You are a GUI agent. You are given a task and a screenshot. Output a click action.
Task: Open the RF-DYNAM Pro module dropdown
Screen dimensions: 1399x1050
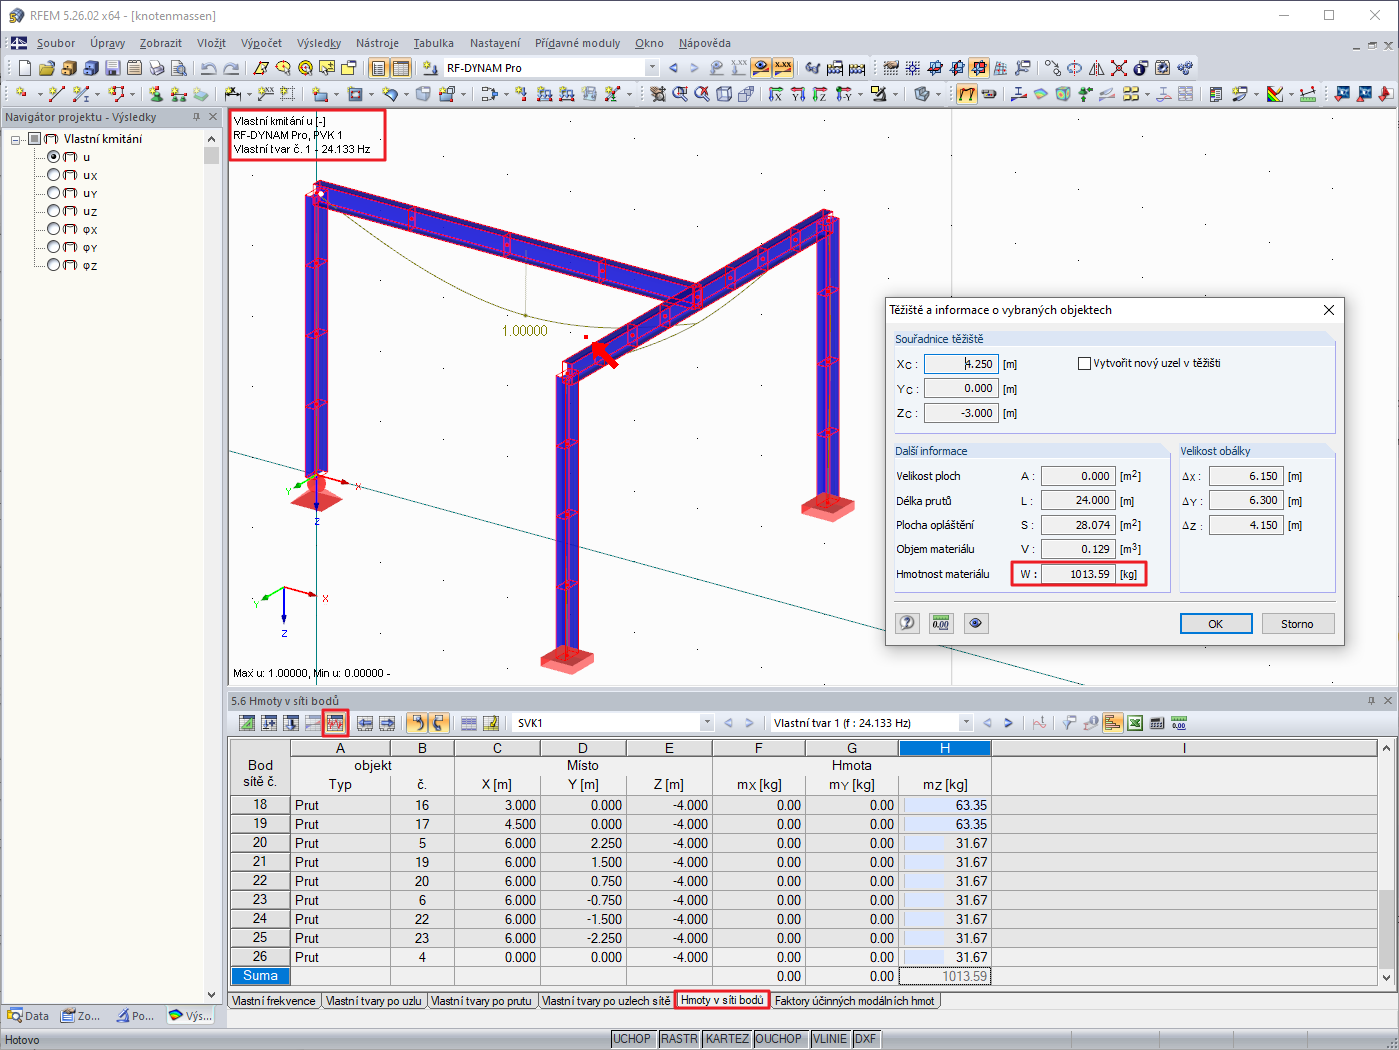click(x=652, y=68)
